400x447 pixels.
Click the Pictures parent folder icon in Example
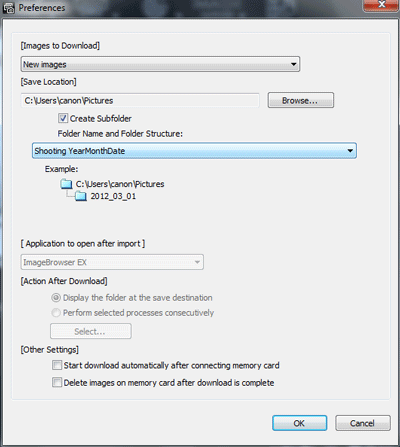[x=66, y=184]
